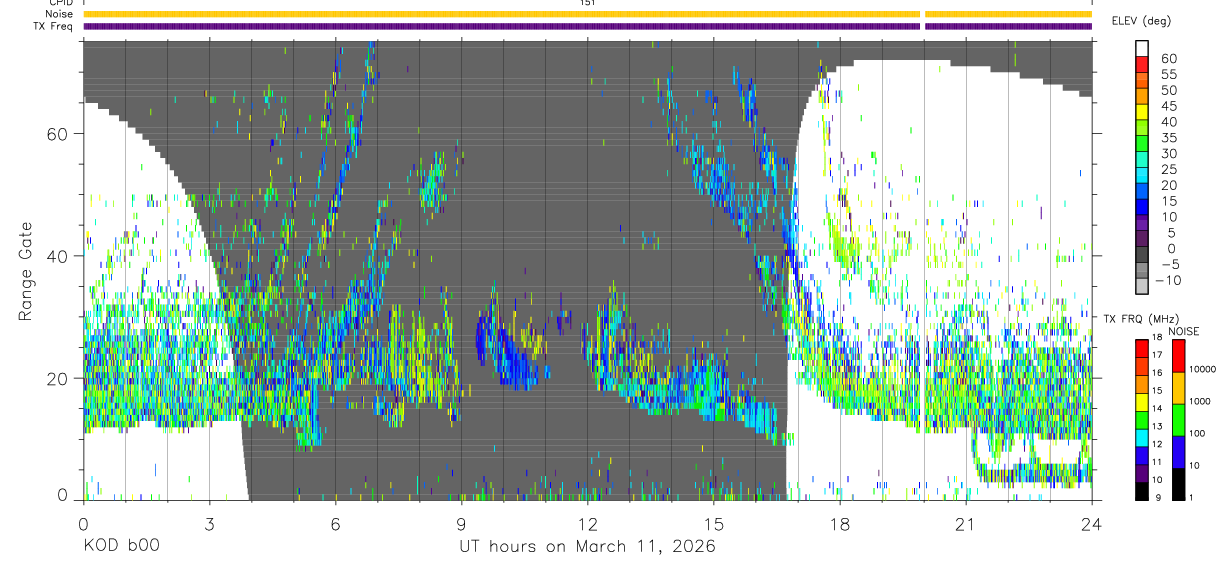1228x567 pixels.
Task: Click the y-axis tick label '20'
Action: click(58, 378)
